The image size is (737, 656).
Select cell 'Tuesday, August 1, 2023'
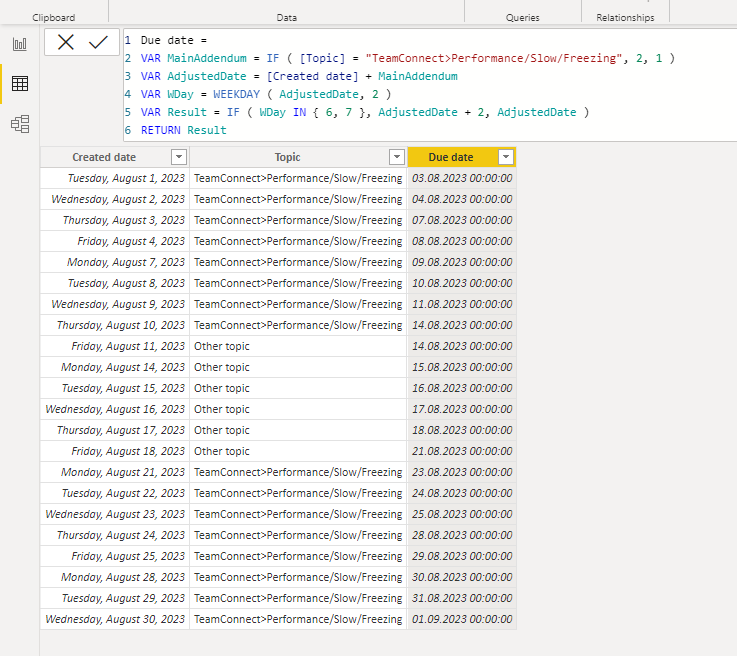[115, 178]
